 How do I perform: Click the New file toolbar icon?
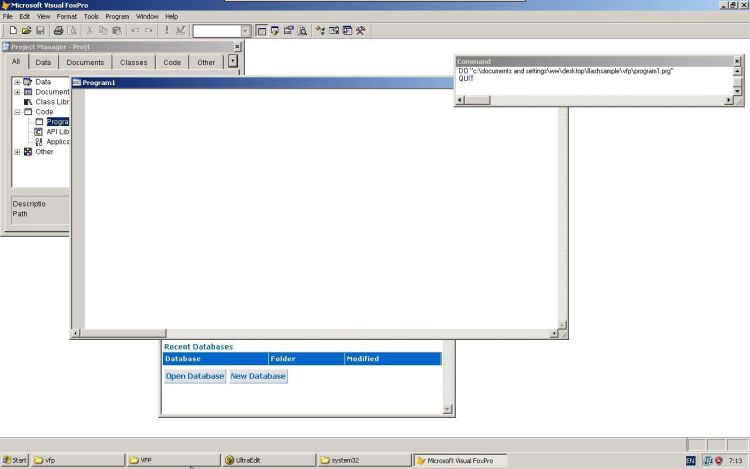pos(13,31)
